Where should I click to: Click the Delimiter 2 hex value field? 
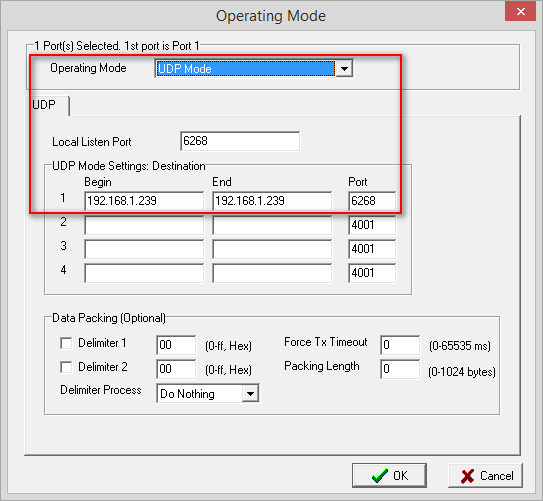coord(176,369)
